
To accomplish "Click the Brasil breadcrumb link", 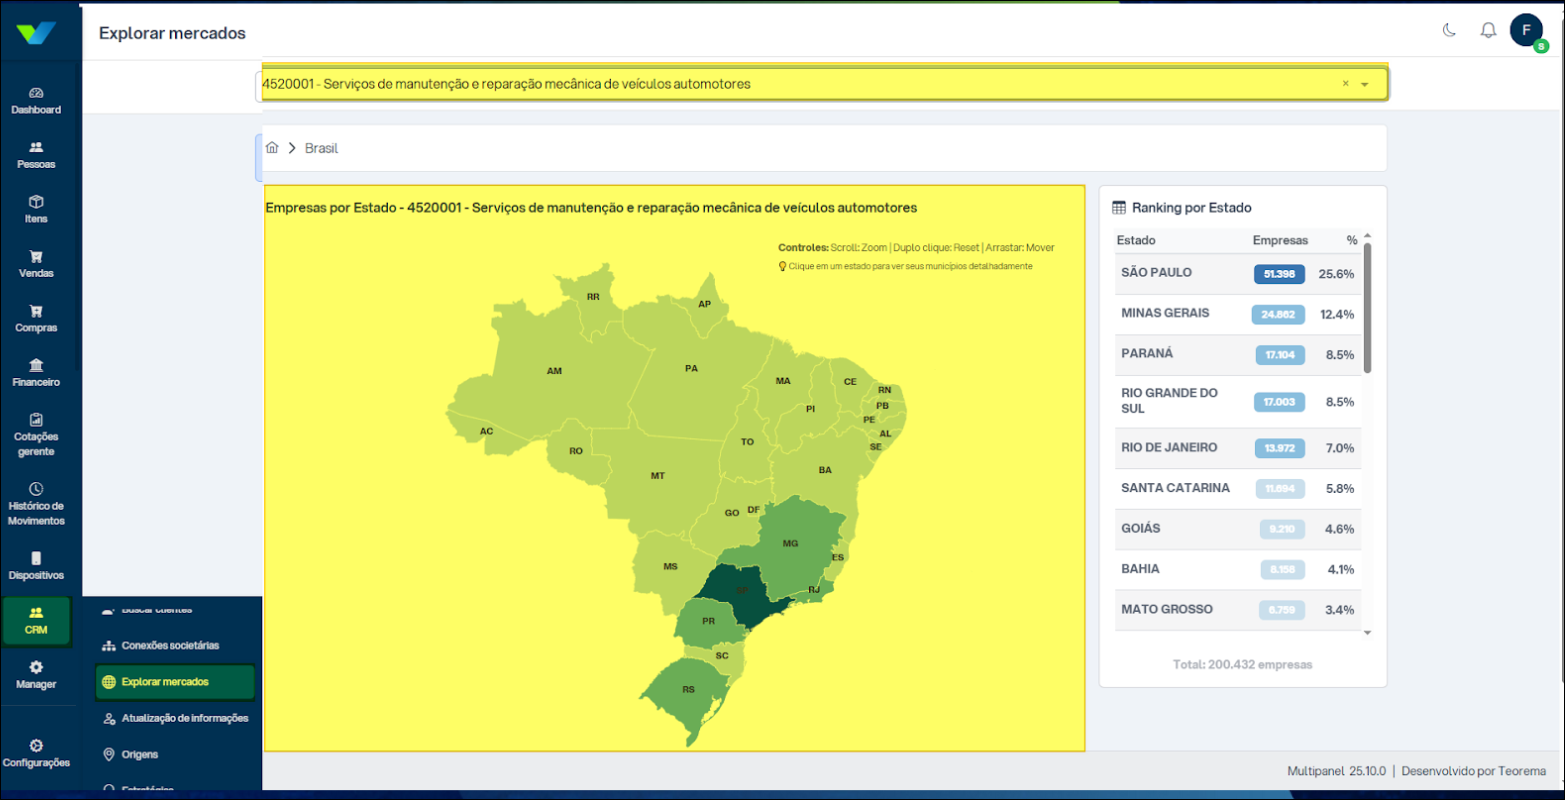I will pyautogui.click(x=322, y=148).
